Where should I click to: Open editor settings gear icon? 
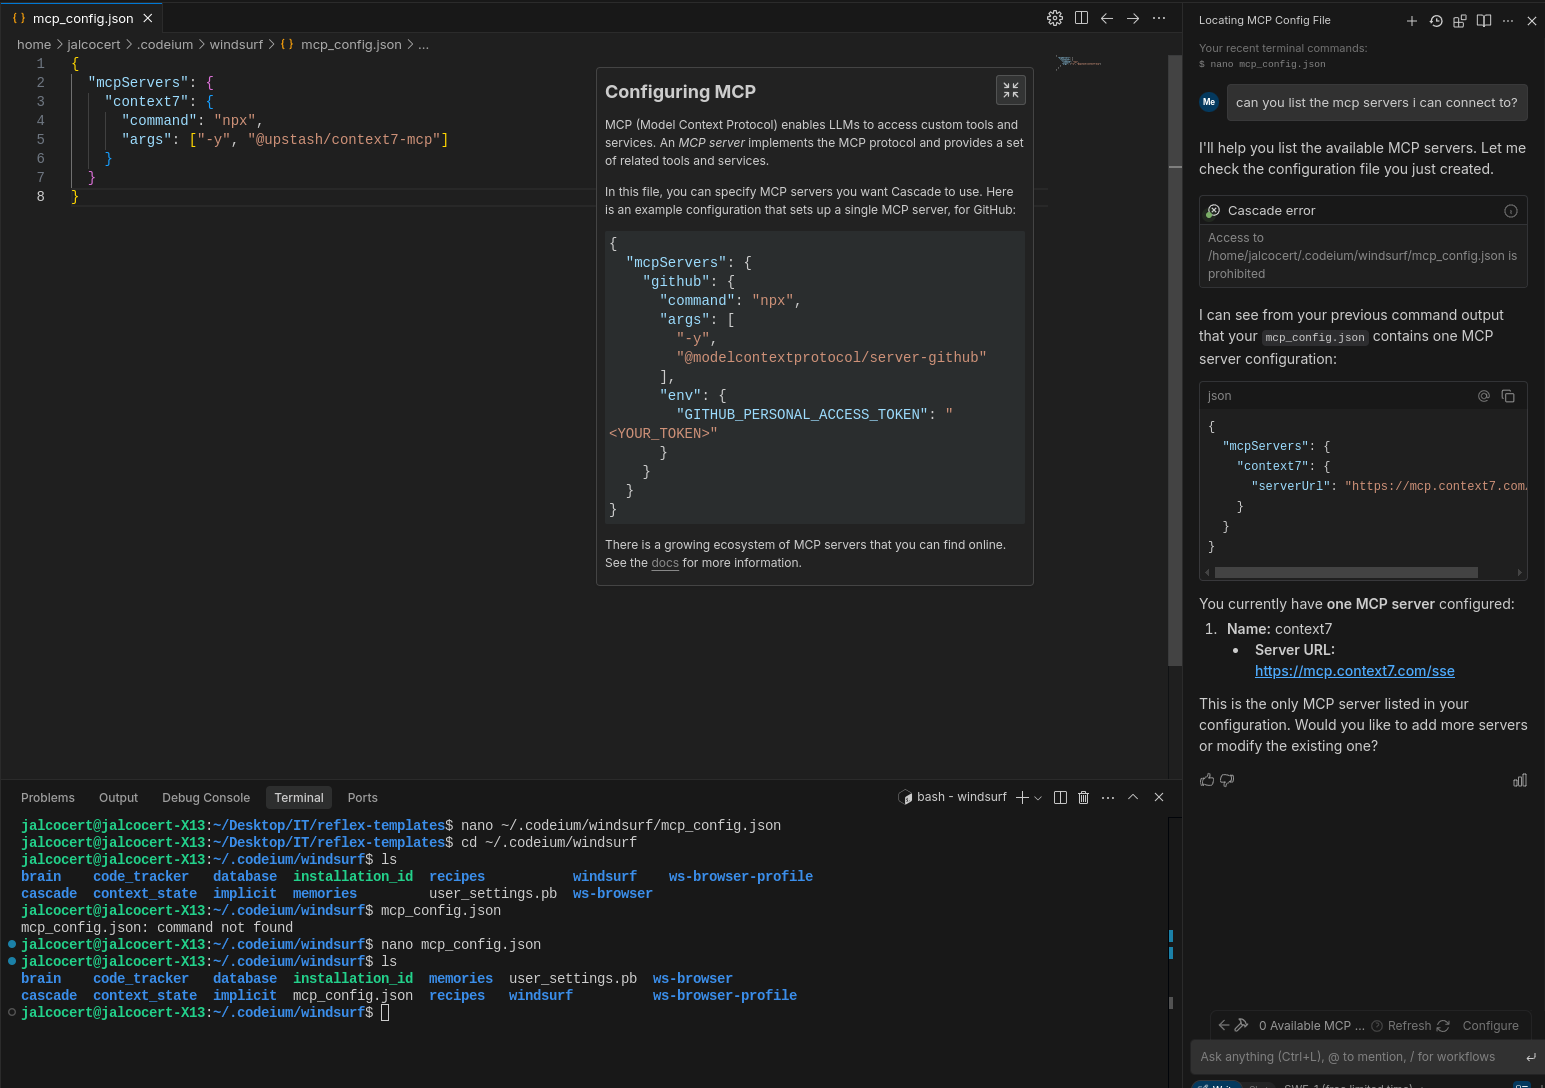pyautogui.click(x=1055, y=18)
